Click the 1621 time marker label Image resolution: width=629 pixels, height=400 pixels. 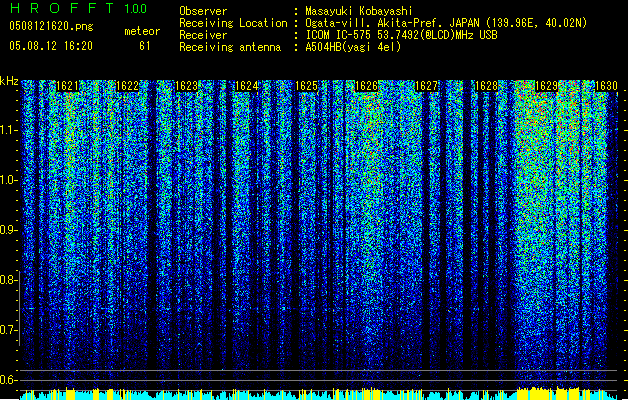tap(68, 86)
